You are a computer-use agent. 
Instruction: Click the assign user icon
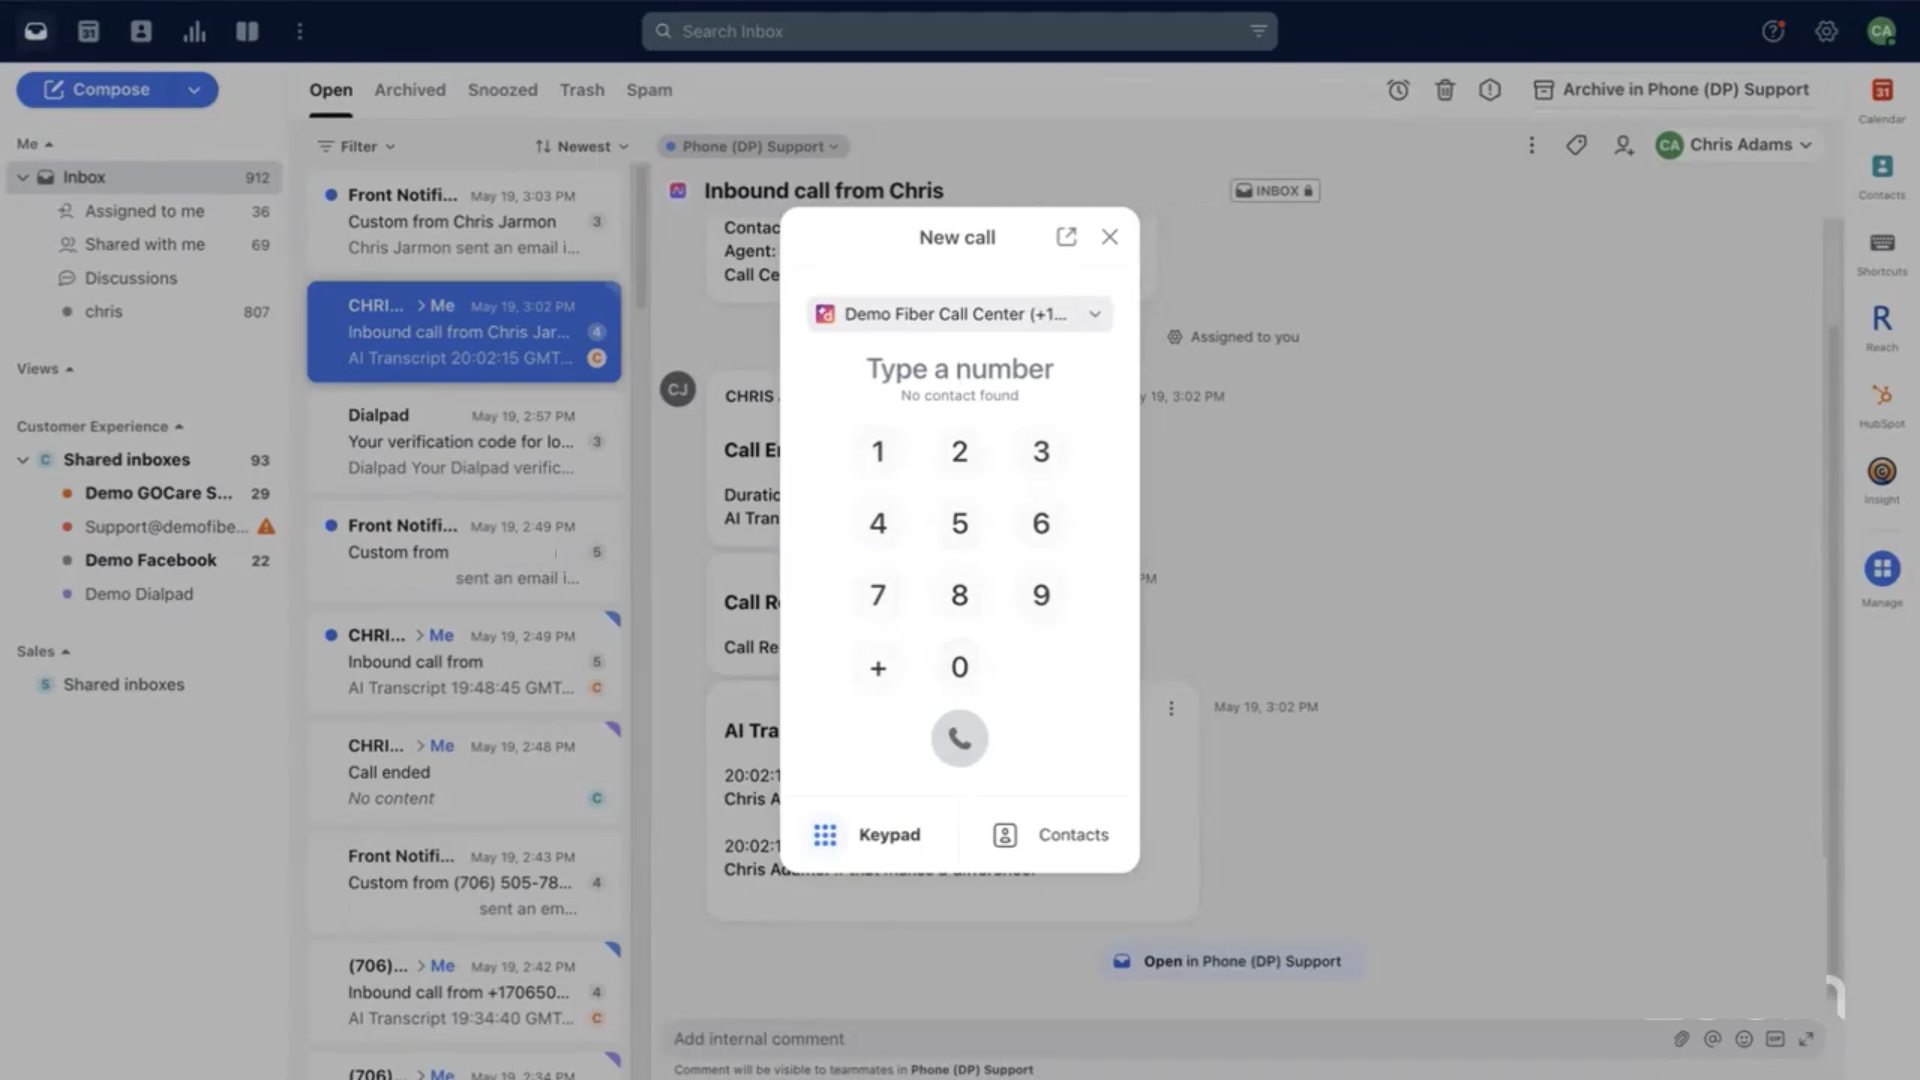tap(1623, 146)
